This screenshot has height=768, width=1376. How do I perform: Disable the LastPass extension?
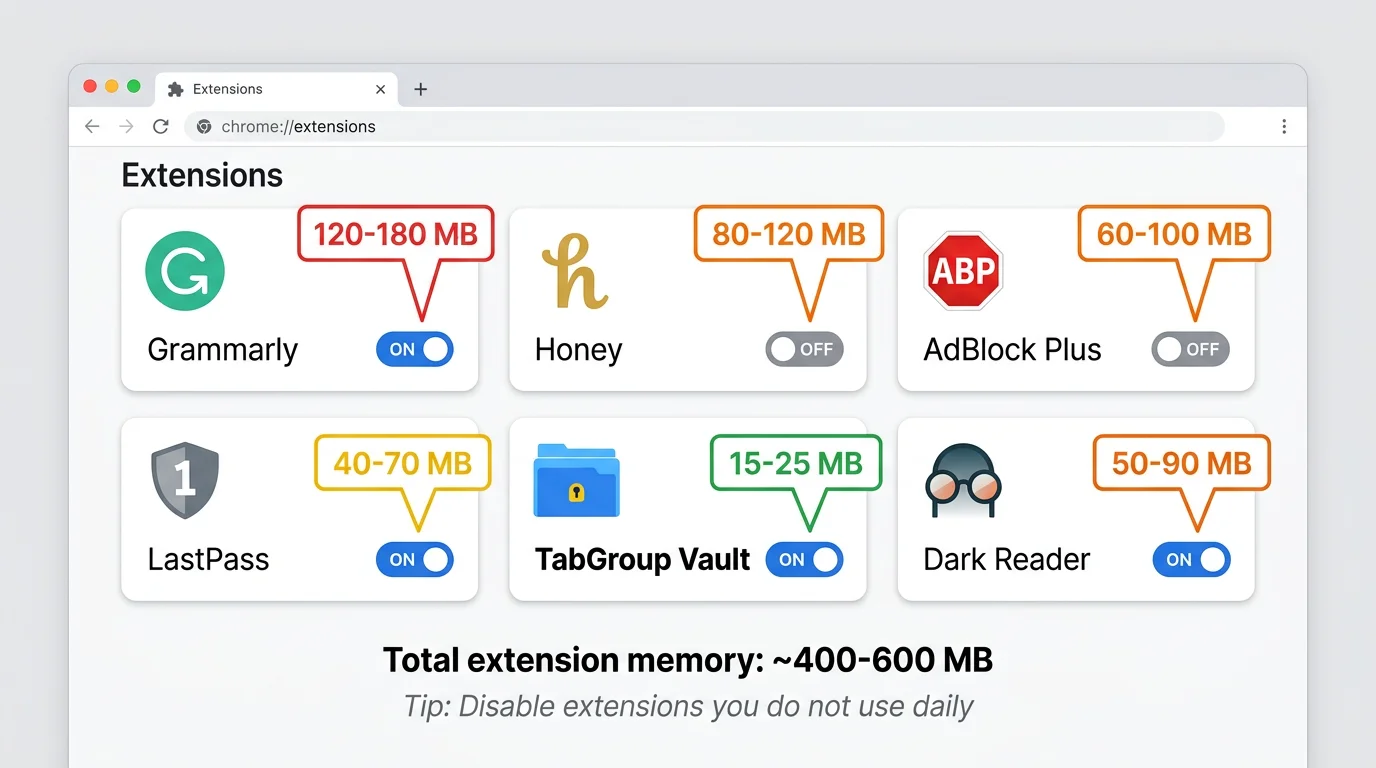(x=414, y=559)
